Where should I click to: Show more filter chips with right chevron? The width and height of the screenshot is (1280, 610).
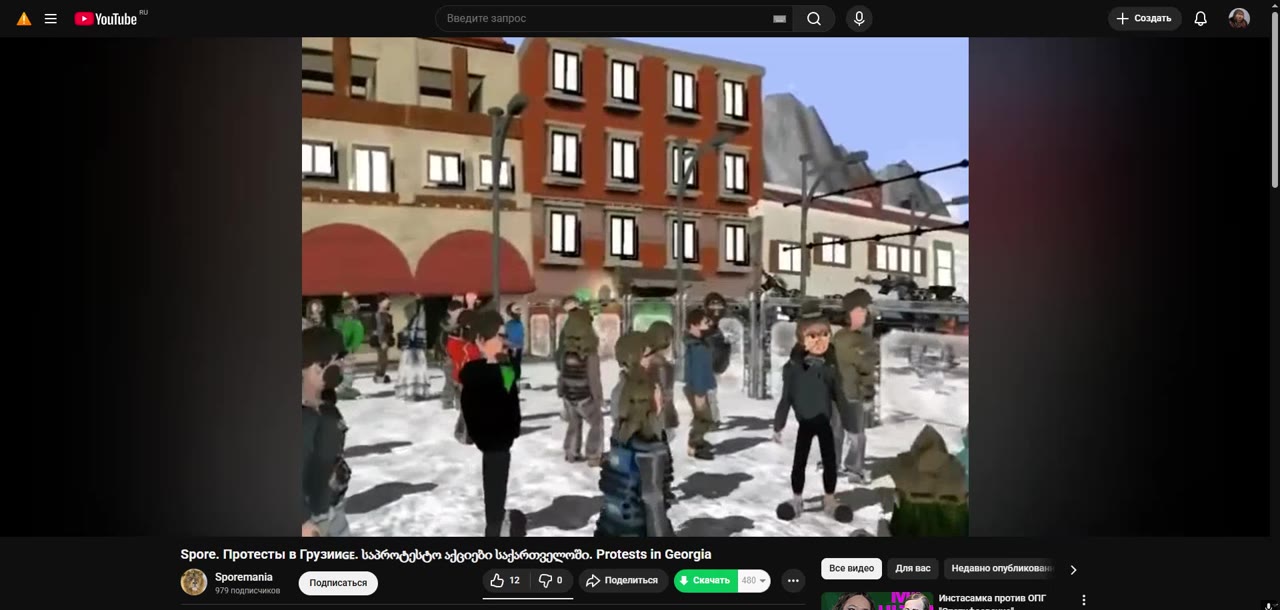pos(1073,570)
